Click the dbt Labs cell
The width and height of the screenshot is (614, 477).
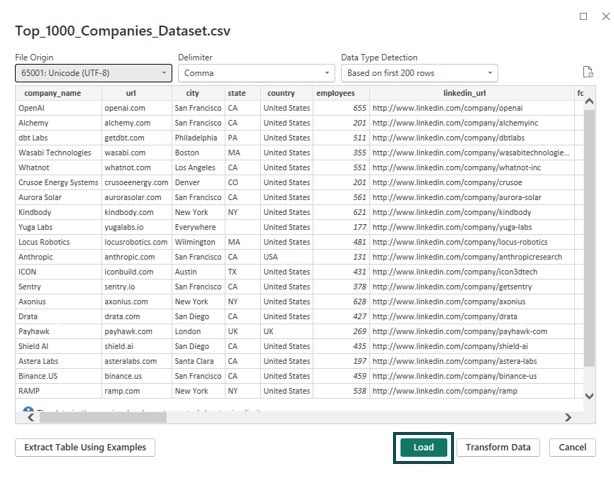pyautogui.click(x=59, y=138)
